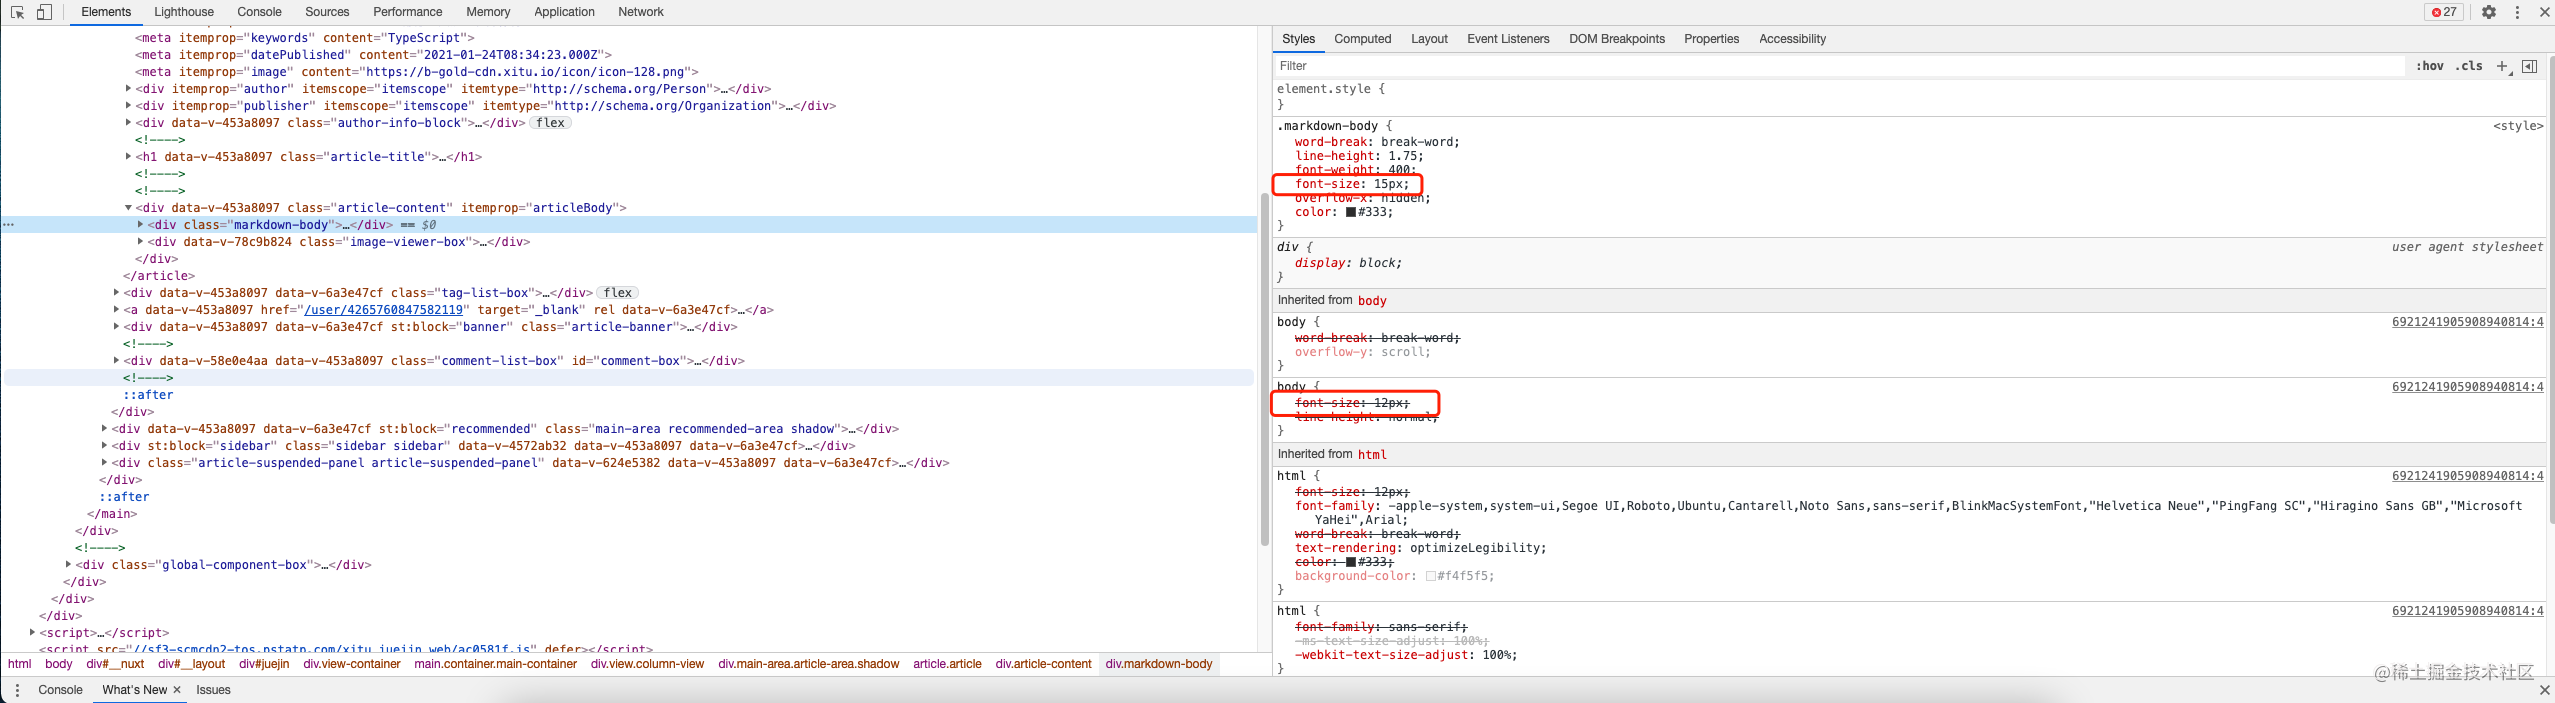Click the html link after Inherited from
2555x703 pixels.
coord(1372,455)
